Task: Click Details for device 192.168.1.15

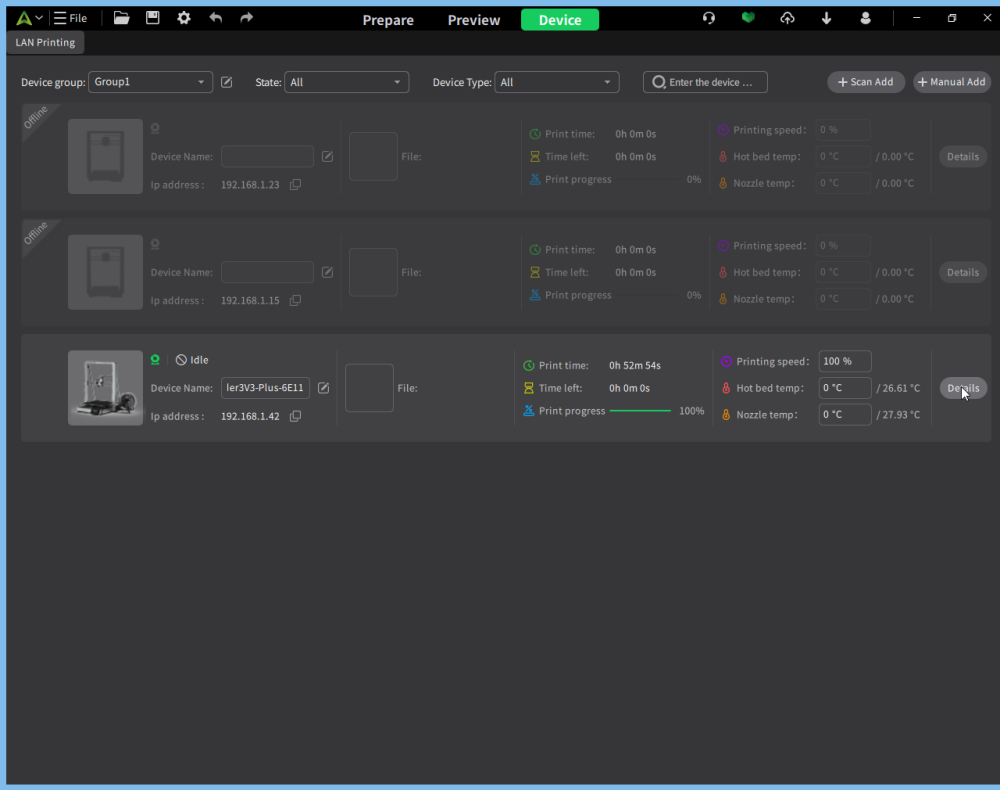Action: tap(962, 272)
